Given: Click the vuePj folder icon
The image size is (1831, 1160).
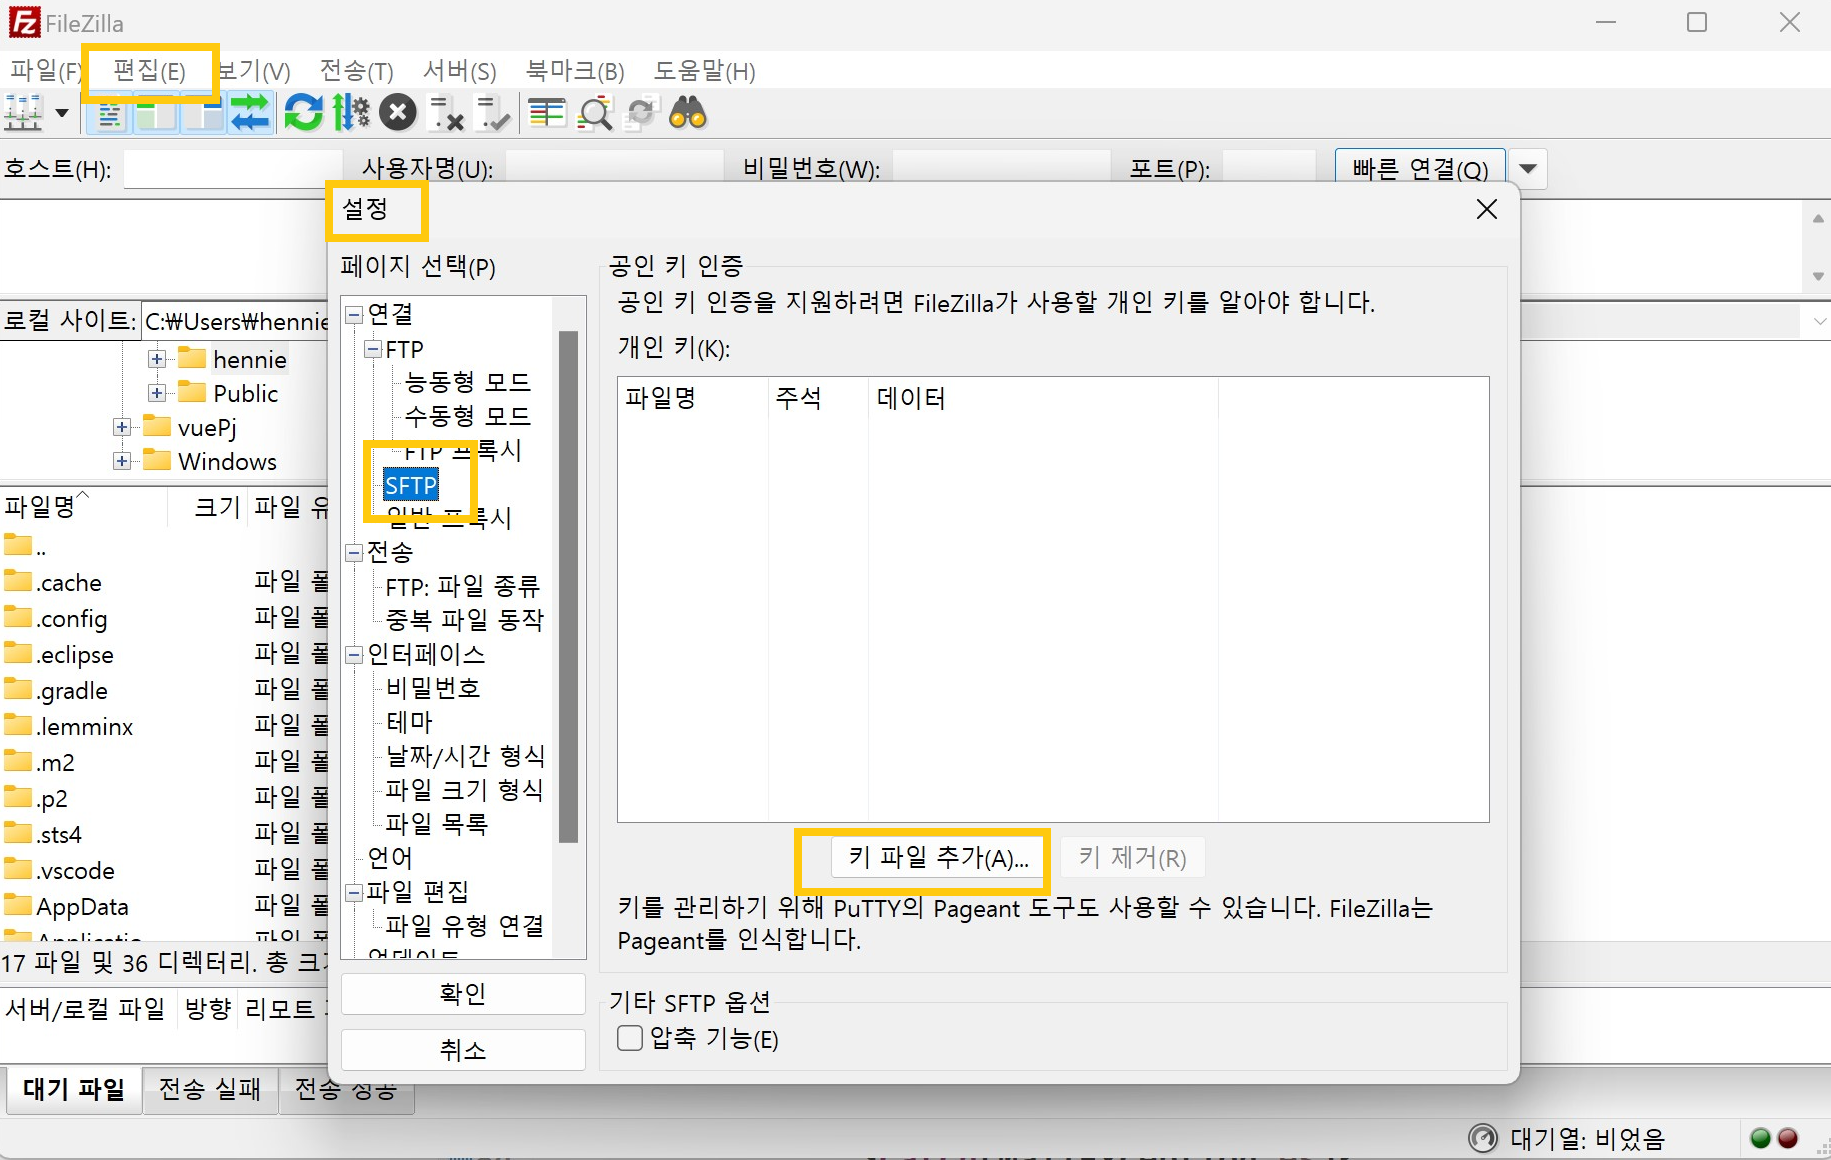Looking at the screenshot, I should [157, 426].
